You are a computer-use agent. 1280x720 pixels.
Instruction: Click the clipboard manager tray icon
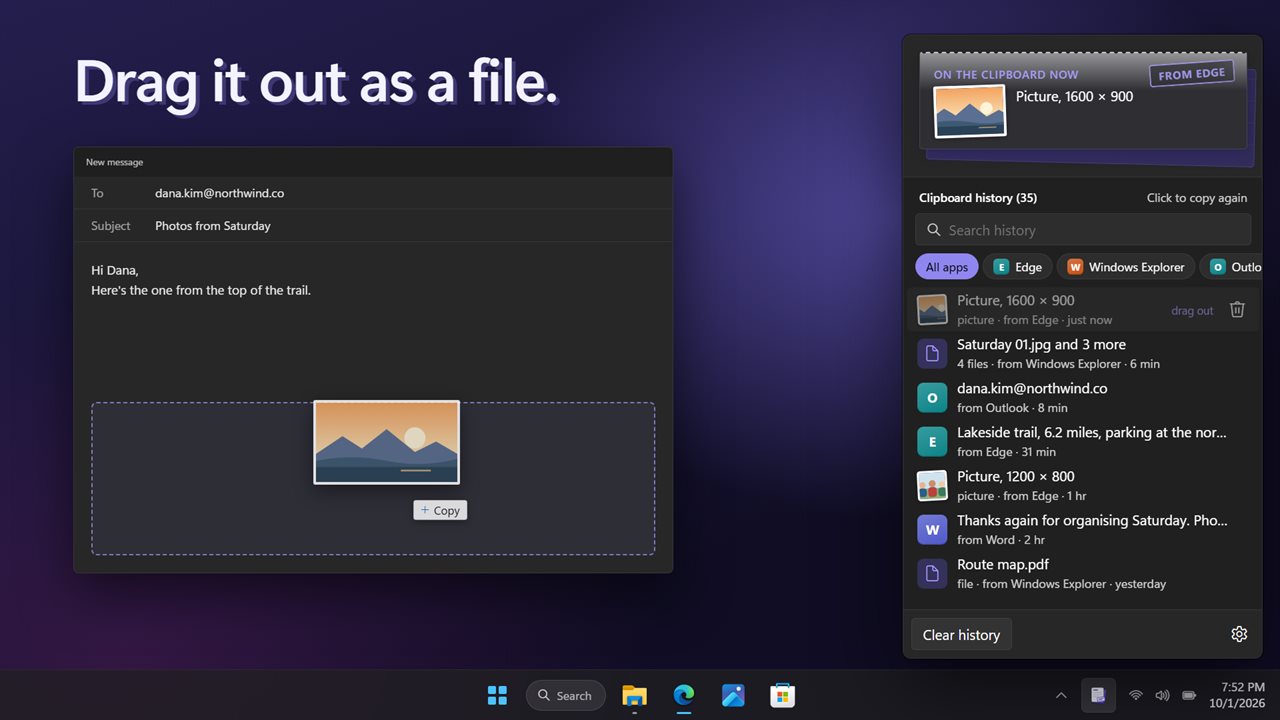[x=1098, y=695]
